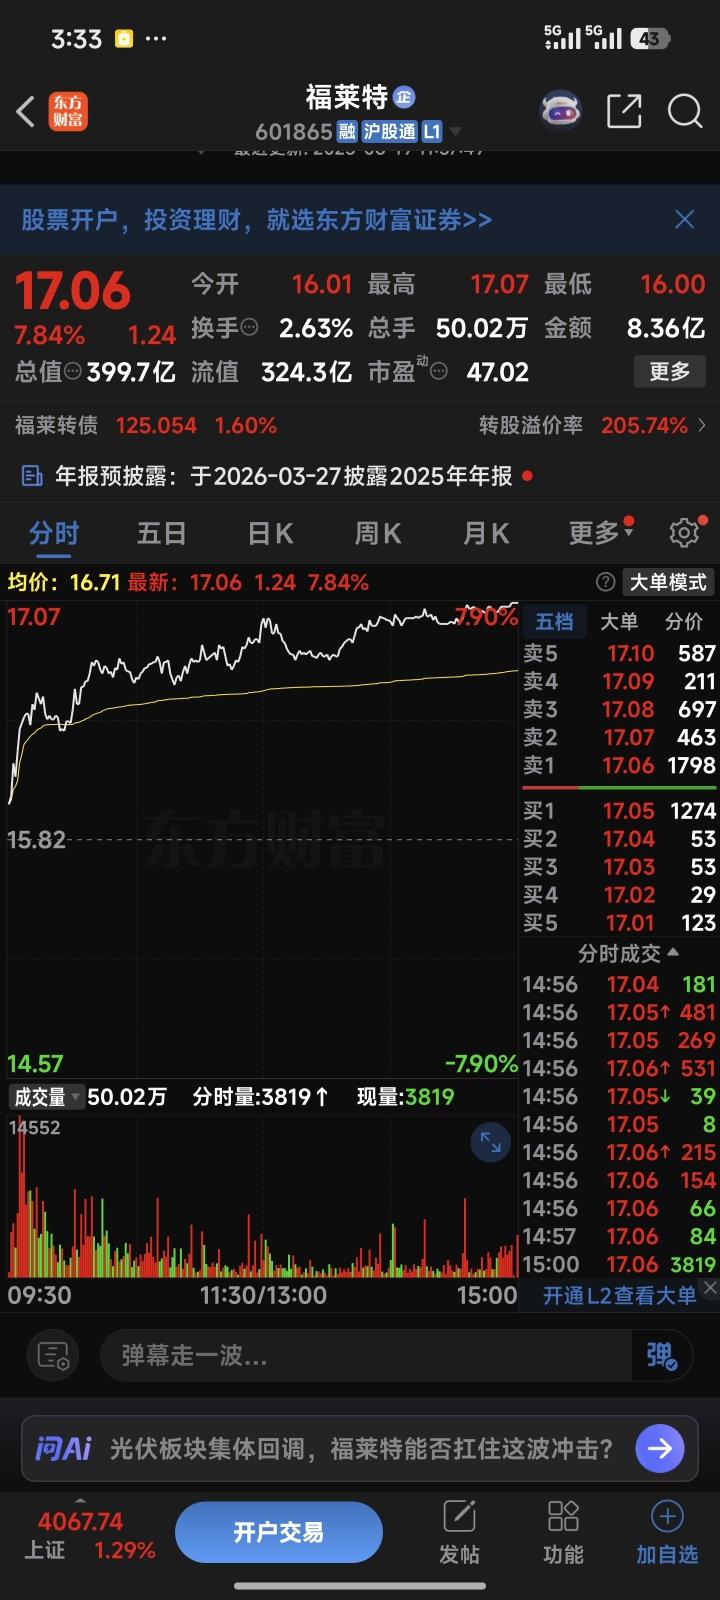Open the 股票开户 投资理财 banner link
This screenshot has width=720, height=1600.
point(256,220)
